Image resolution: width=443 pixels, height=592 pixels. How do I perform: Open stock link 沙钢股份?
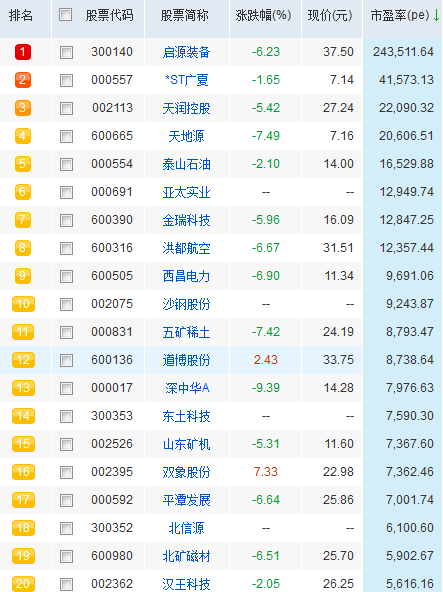point(186,304)
